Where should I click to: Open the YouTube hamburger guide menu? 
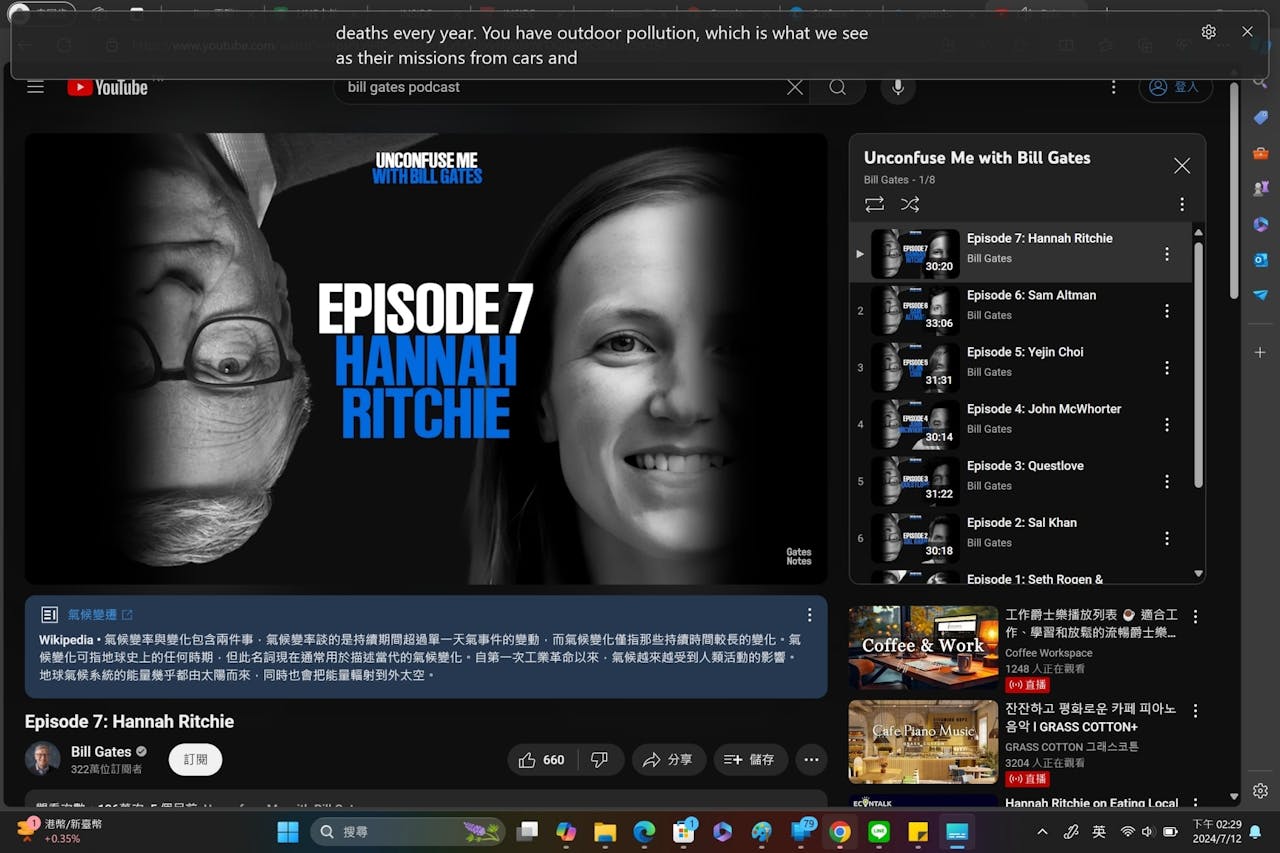pyautogui.click(x=36, y=87)
